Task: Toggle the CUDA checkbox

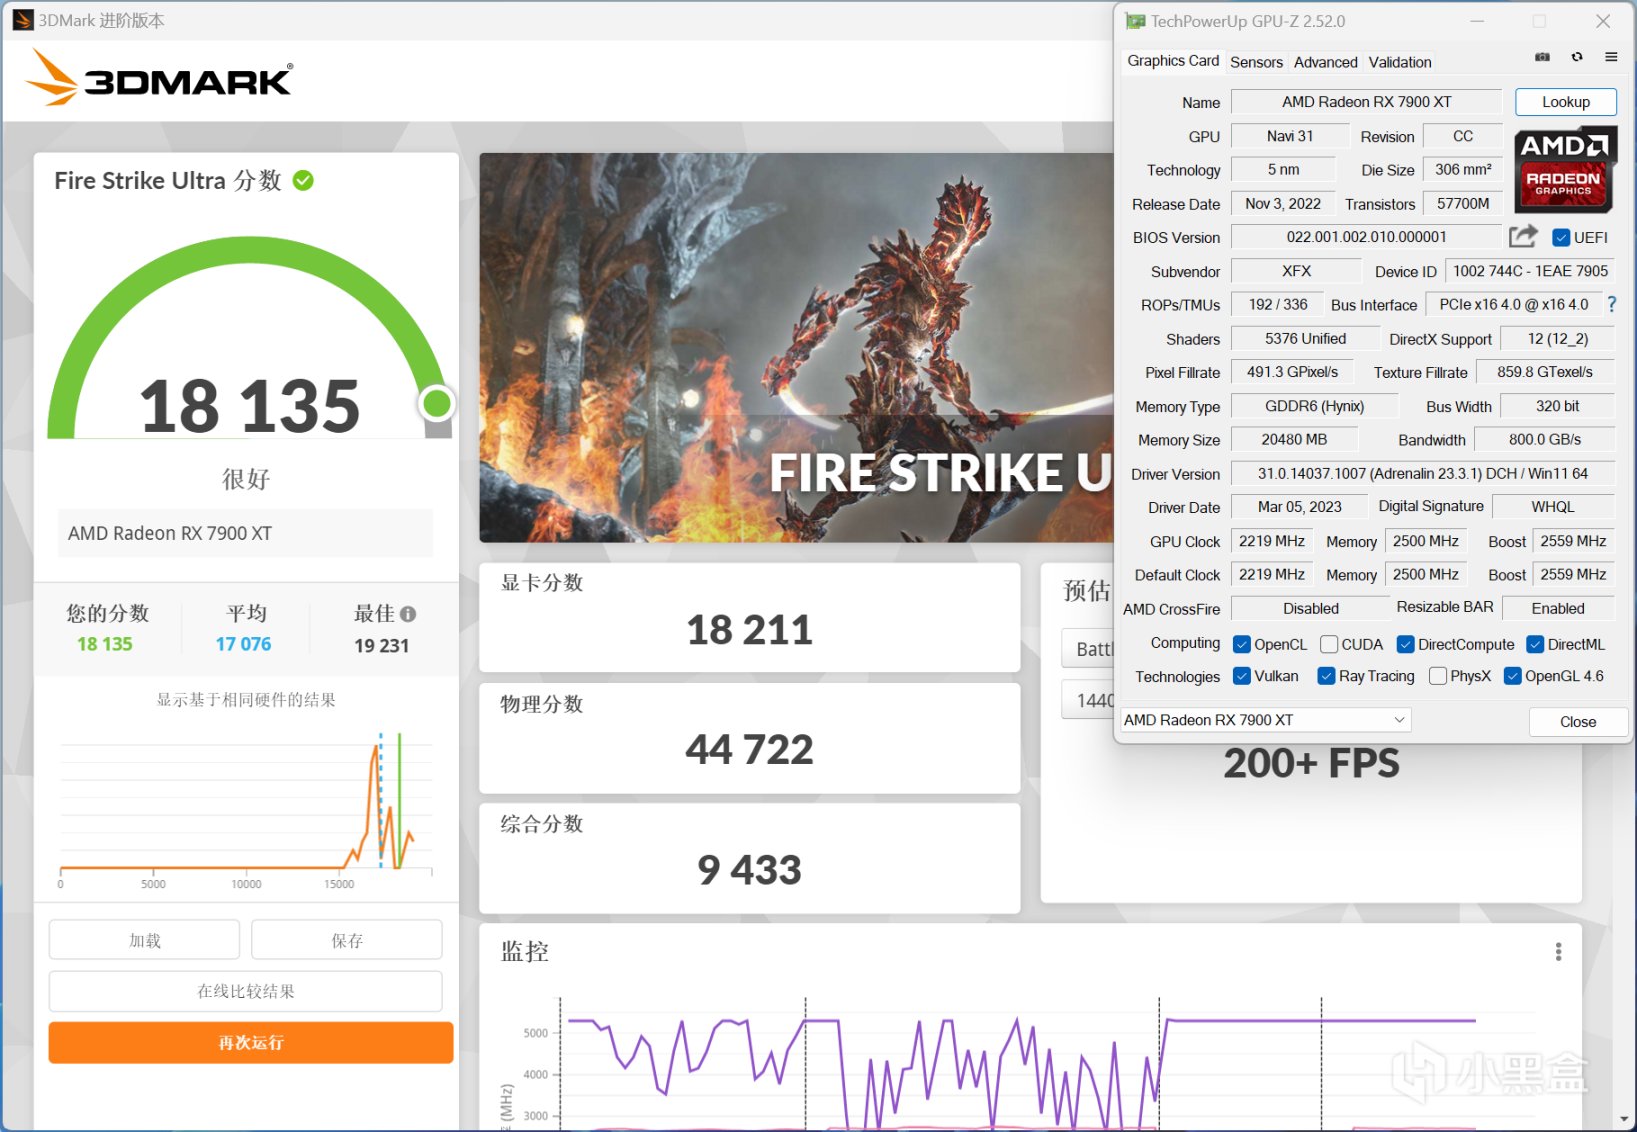Action: [1329, 644]
